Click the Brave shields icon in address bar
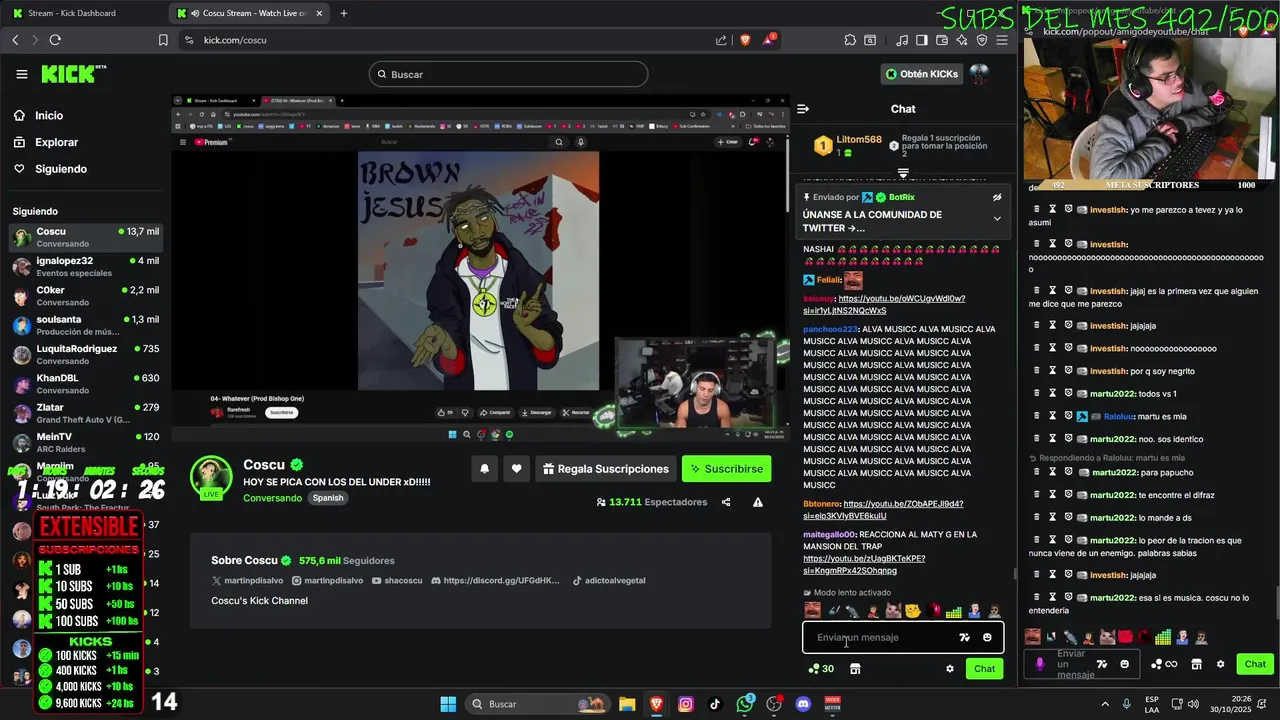The height and width of the screenshot is (720, 1280). pos(745,40)
